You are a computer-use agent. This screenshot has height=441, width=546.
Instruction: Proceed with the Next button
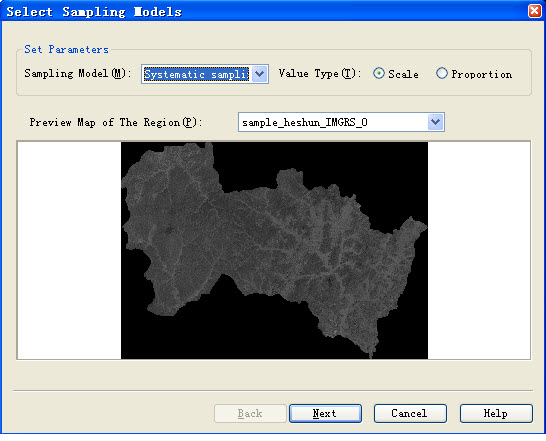[x=325, y=413]
